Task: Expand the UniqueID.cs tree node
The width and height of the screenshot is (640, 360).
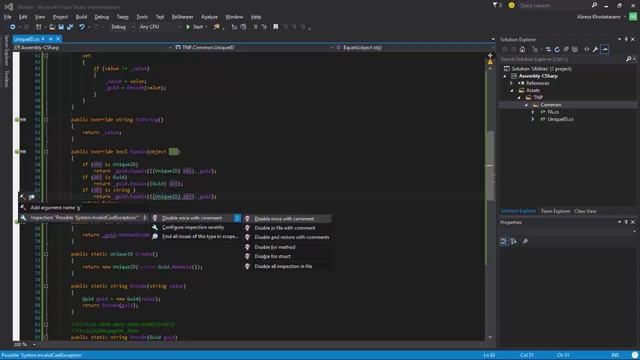Action: pos(533,119)
